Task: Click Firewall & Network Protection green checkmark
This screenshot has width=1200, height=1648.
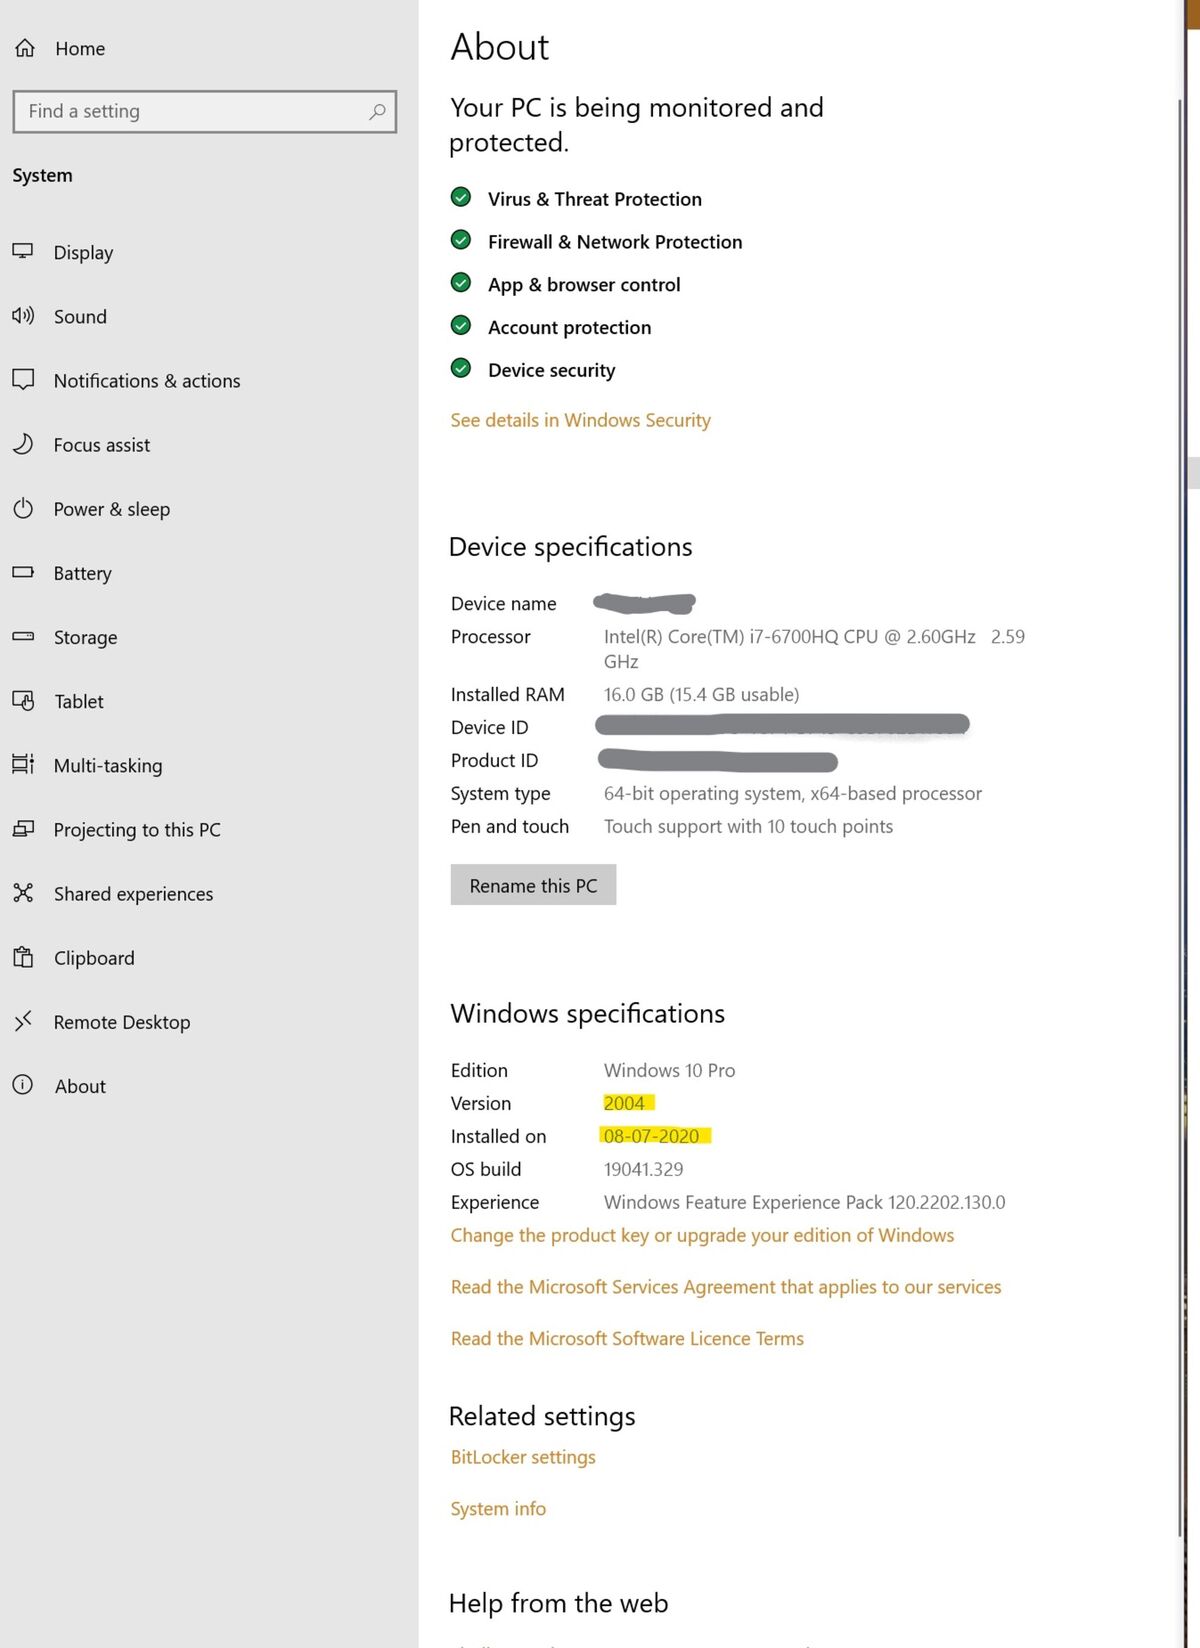Action: [x=461, y=240]
